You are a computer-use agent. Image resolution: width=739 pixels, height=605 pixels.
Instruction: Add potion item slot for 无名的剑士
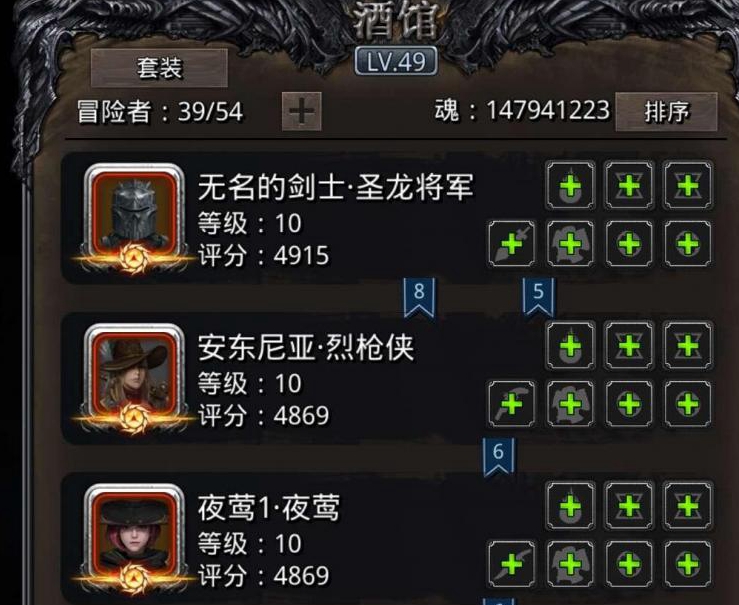[x=571, y=185]
